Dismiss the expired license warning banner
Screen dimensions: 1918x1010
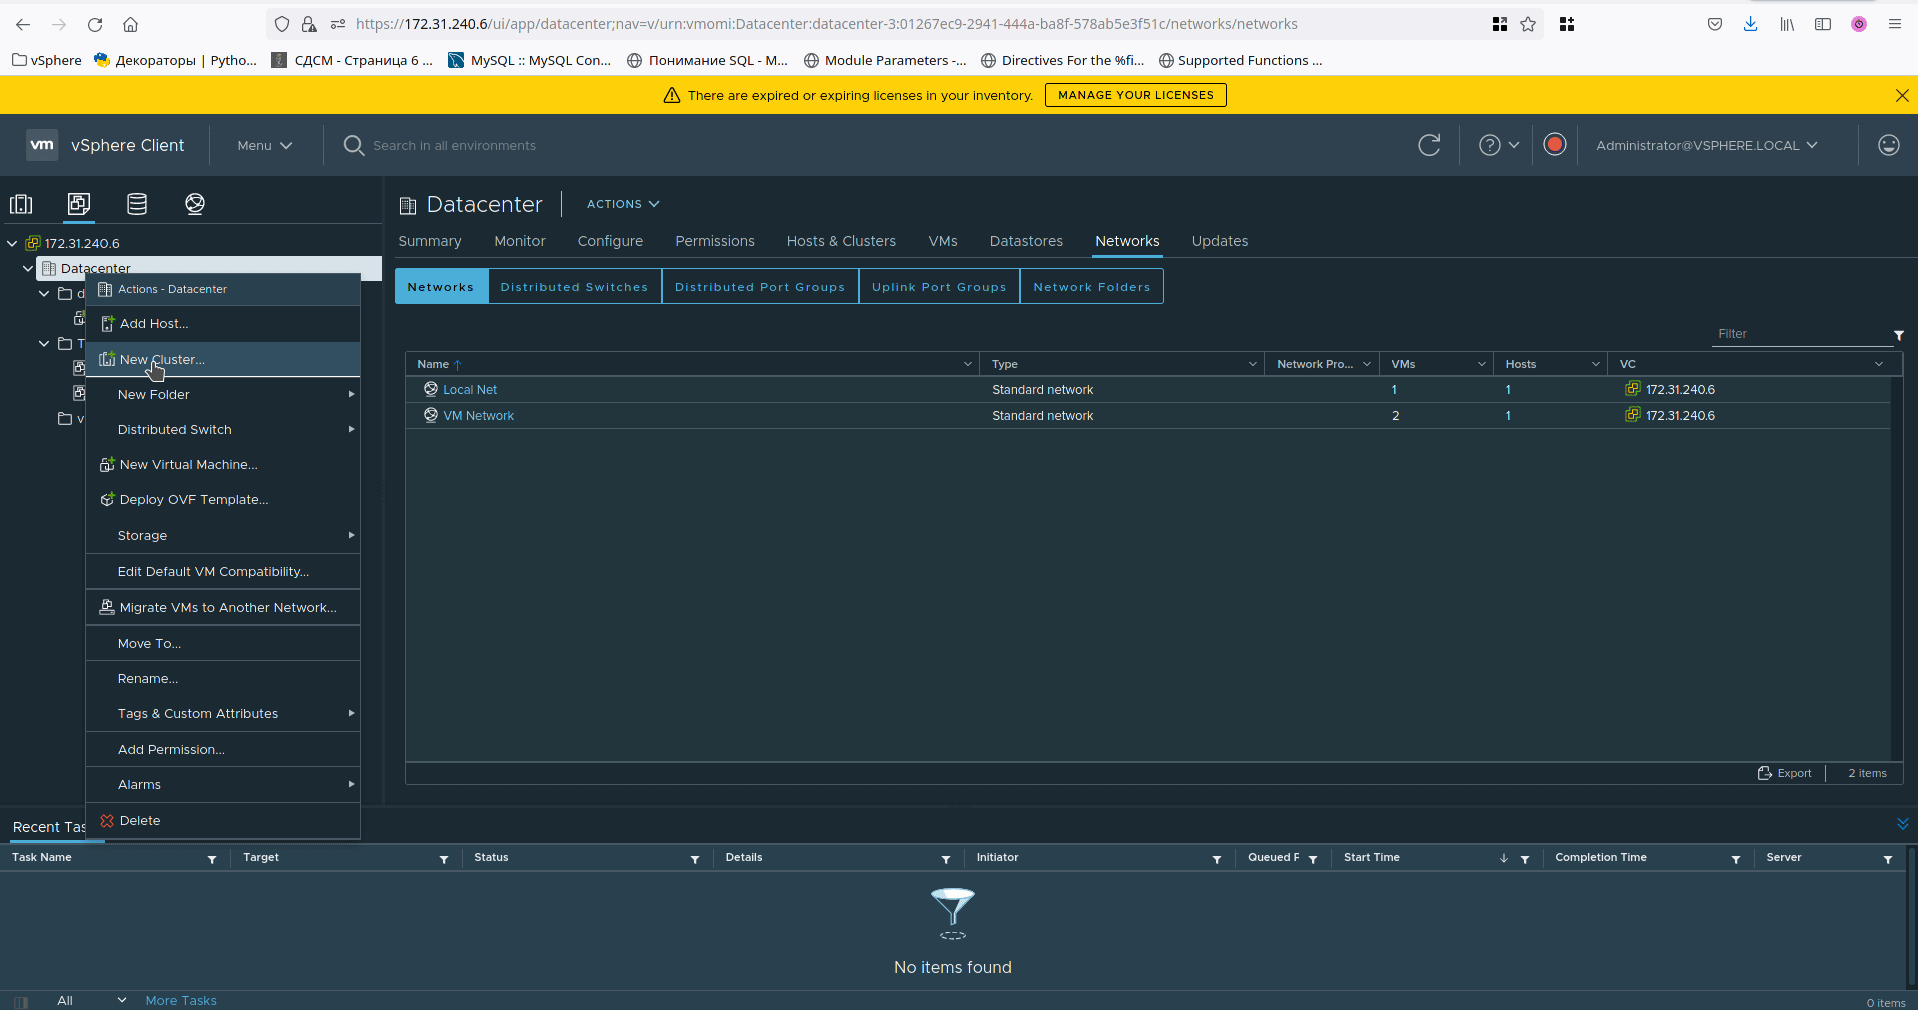pyautogui.click(x=1901, y=95)
